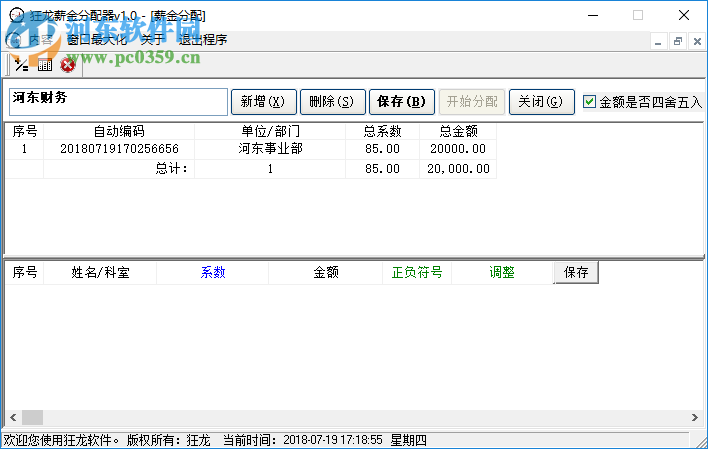Click the horizontal scrollbar right arrow
Screen dimensions: 708x449
click(x=695, y=417)
